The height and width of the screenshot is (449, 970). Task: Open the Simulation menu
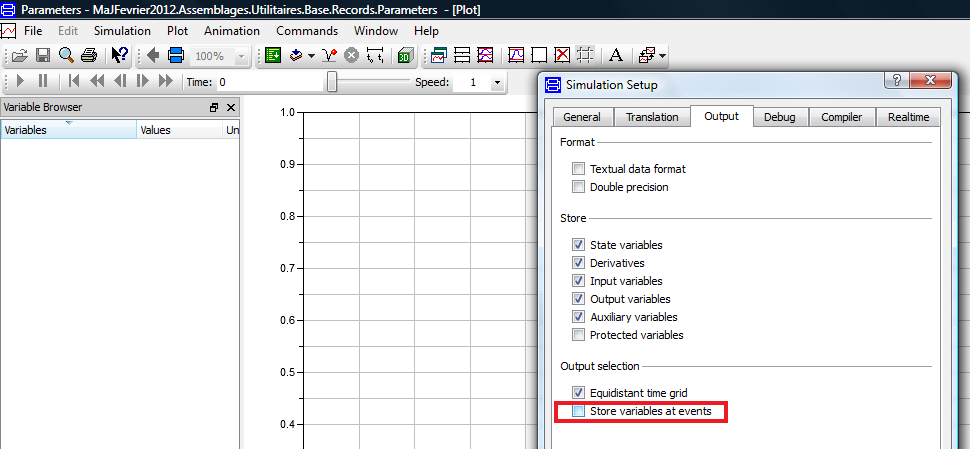(122, 31)
